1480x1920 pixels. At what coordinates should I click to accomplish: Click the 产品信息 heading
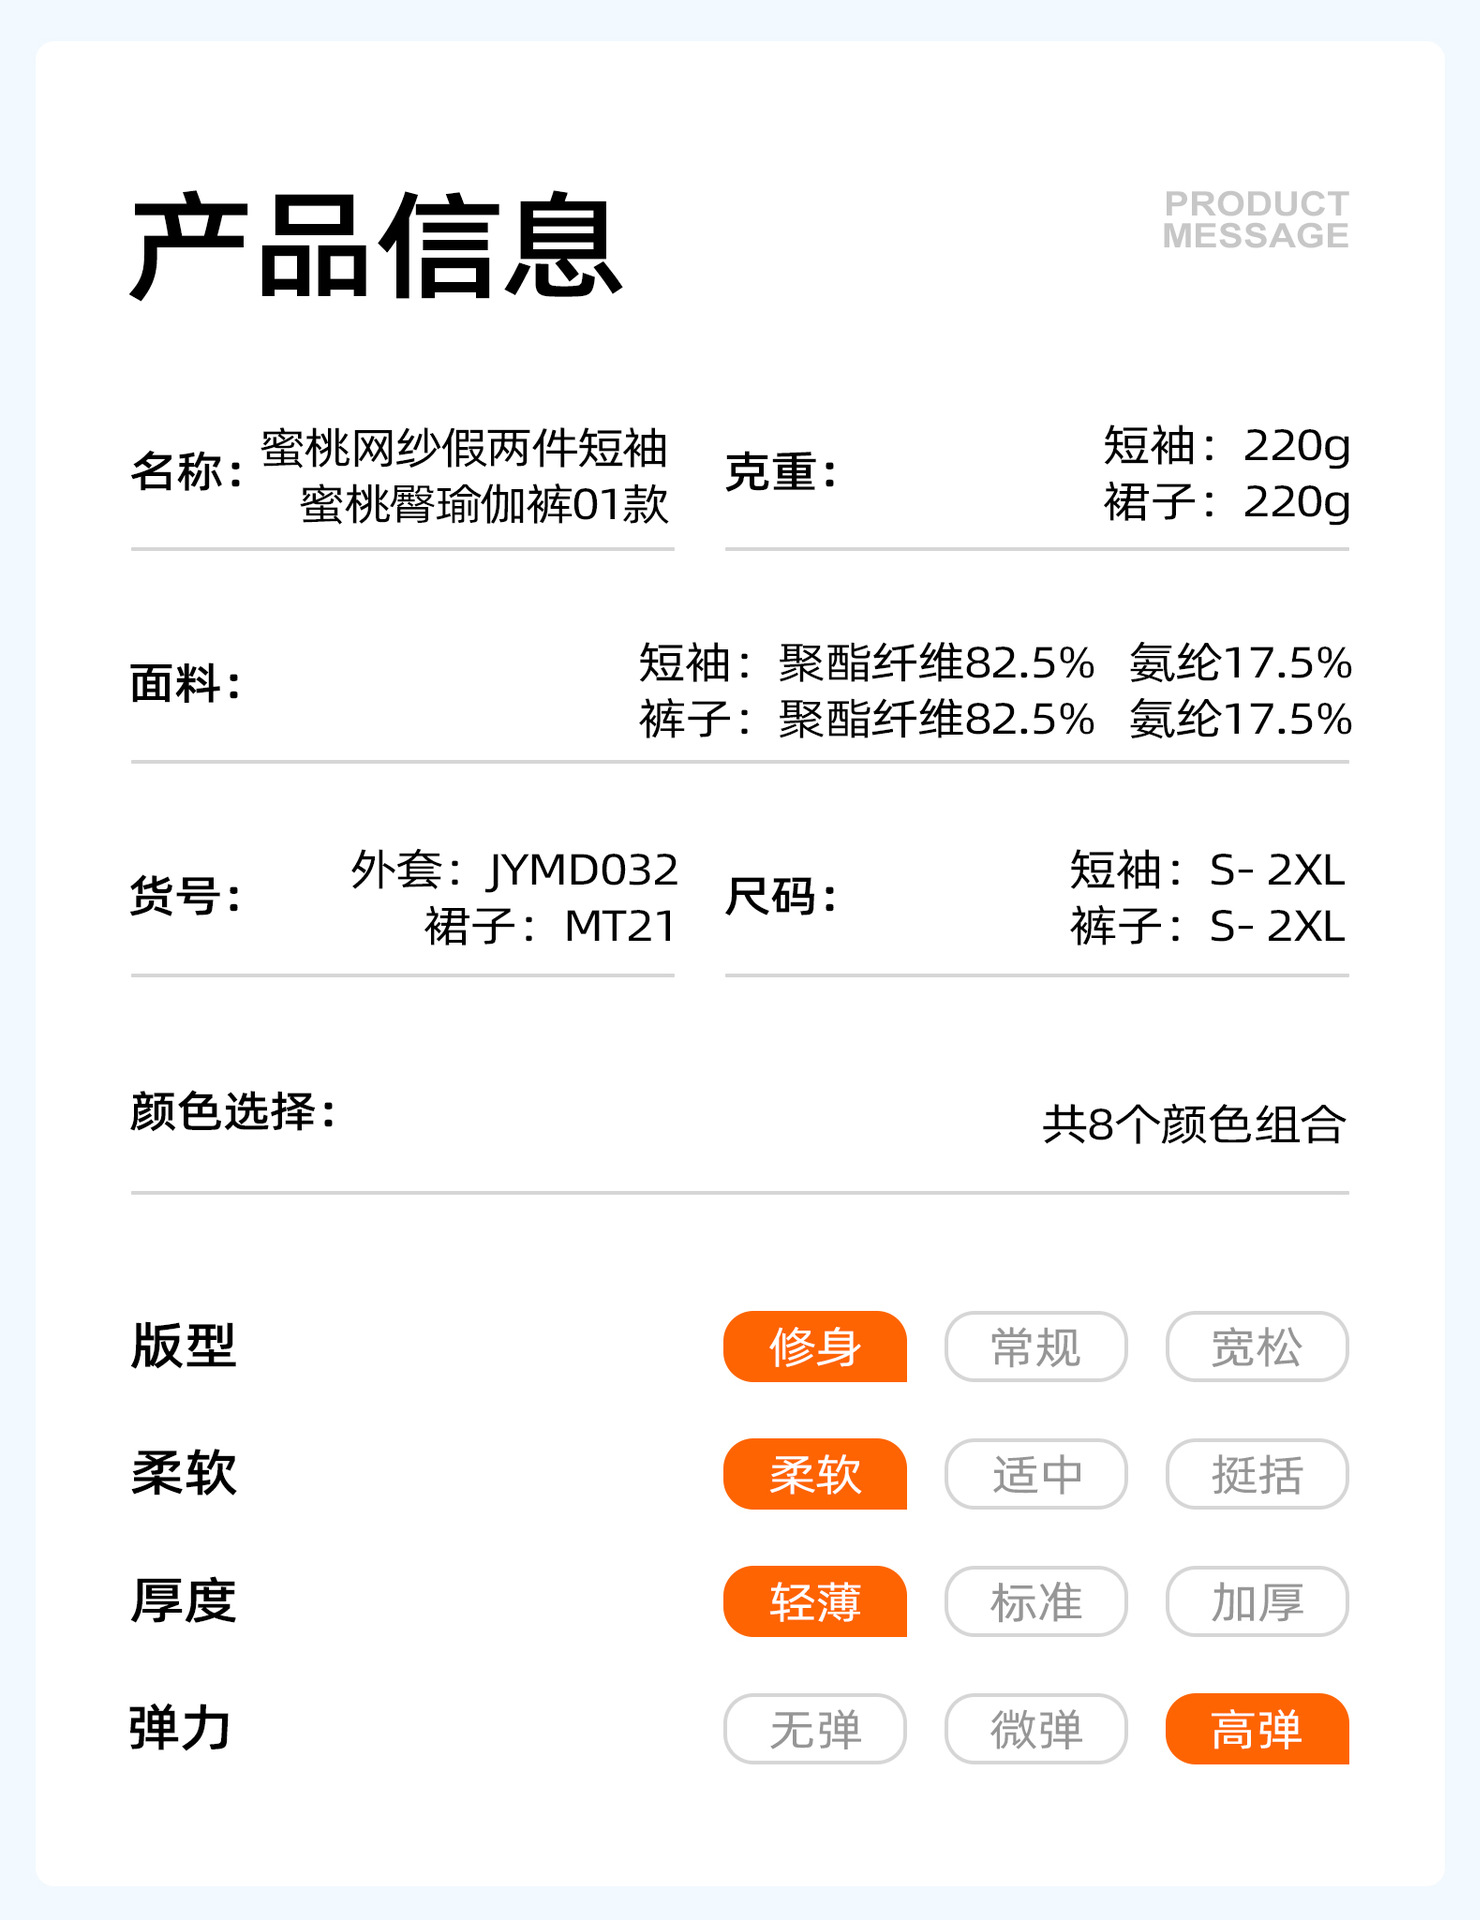377,247
